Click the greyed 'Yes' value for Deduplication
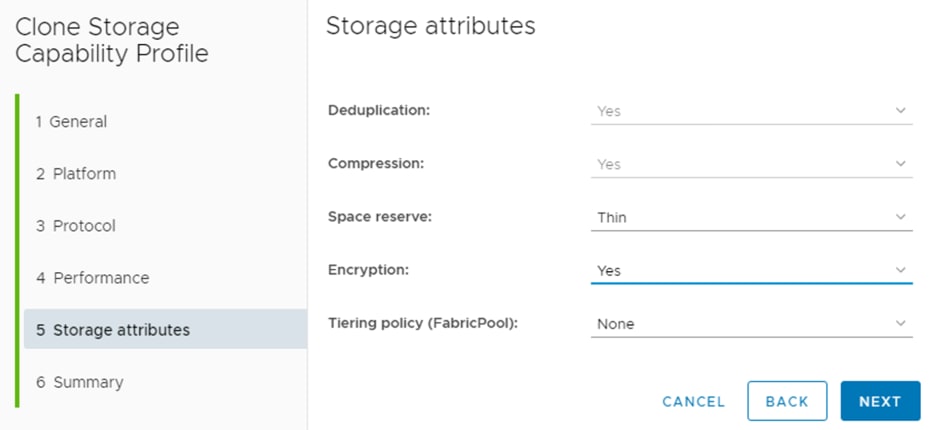 pyautogui.click(x=609, y=111)
